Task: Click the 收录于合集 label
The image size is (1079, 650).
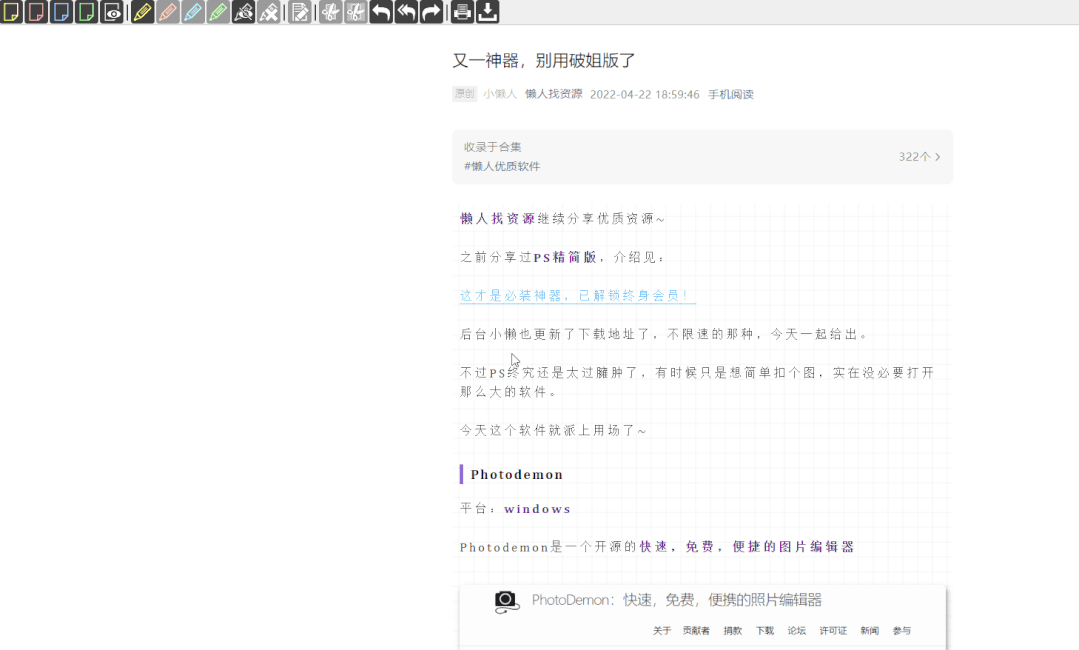Action: pos(492,147)
